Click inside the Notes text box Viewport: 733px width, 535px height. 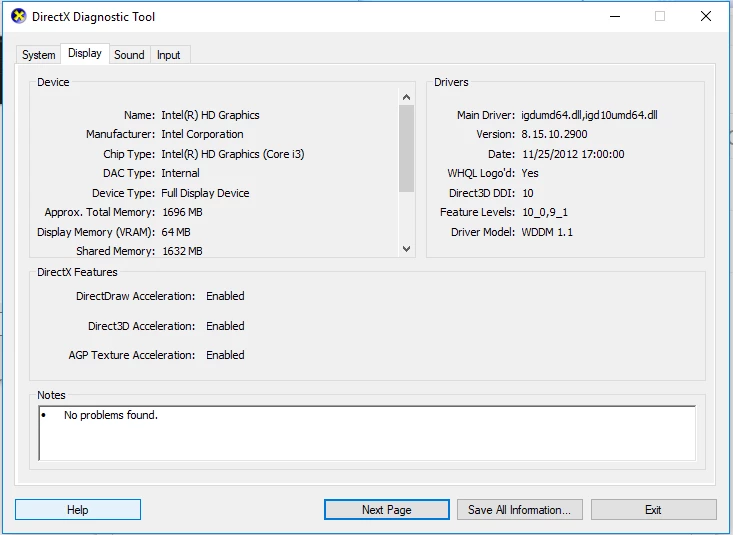pos(367,433)
